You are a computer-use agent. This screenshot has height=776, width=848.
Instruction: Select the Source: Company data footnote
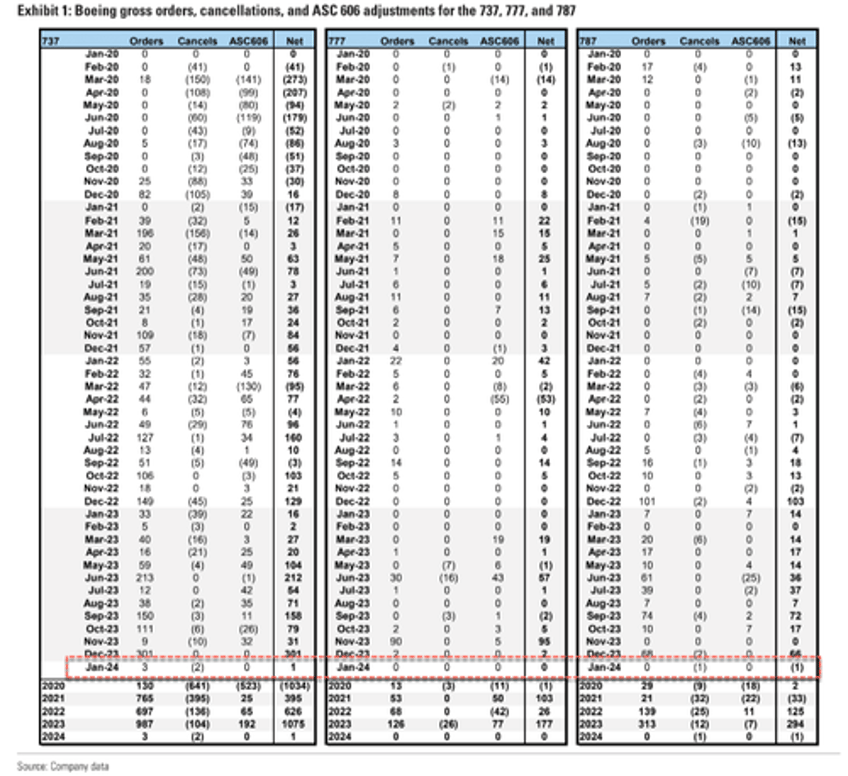pos(63,766)
